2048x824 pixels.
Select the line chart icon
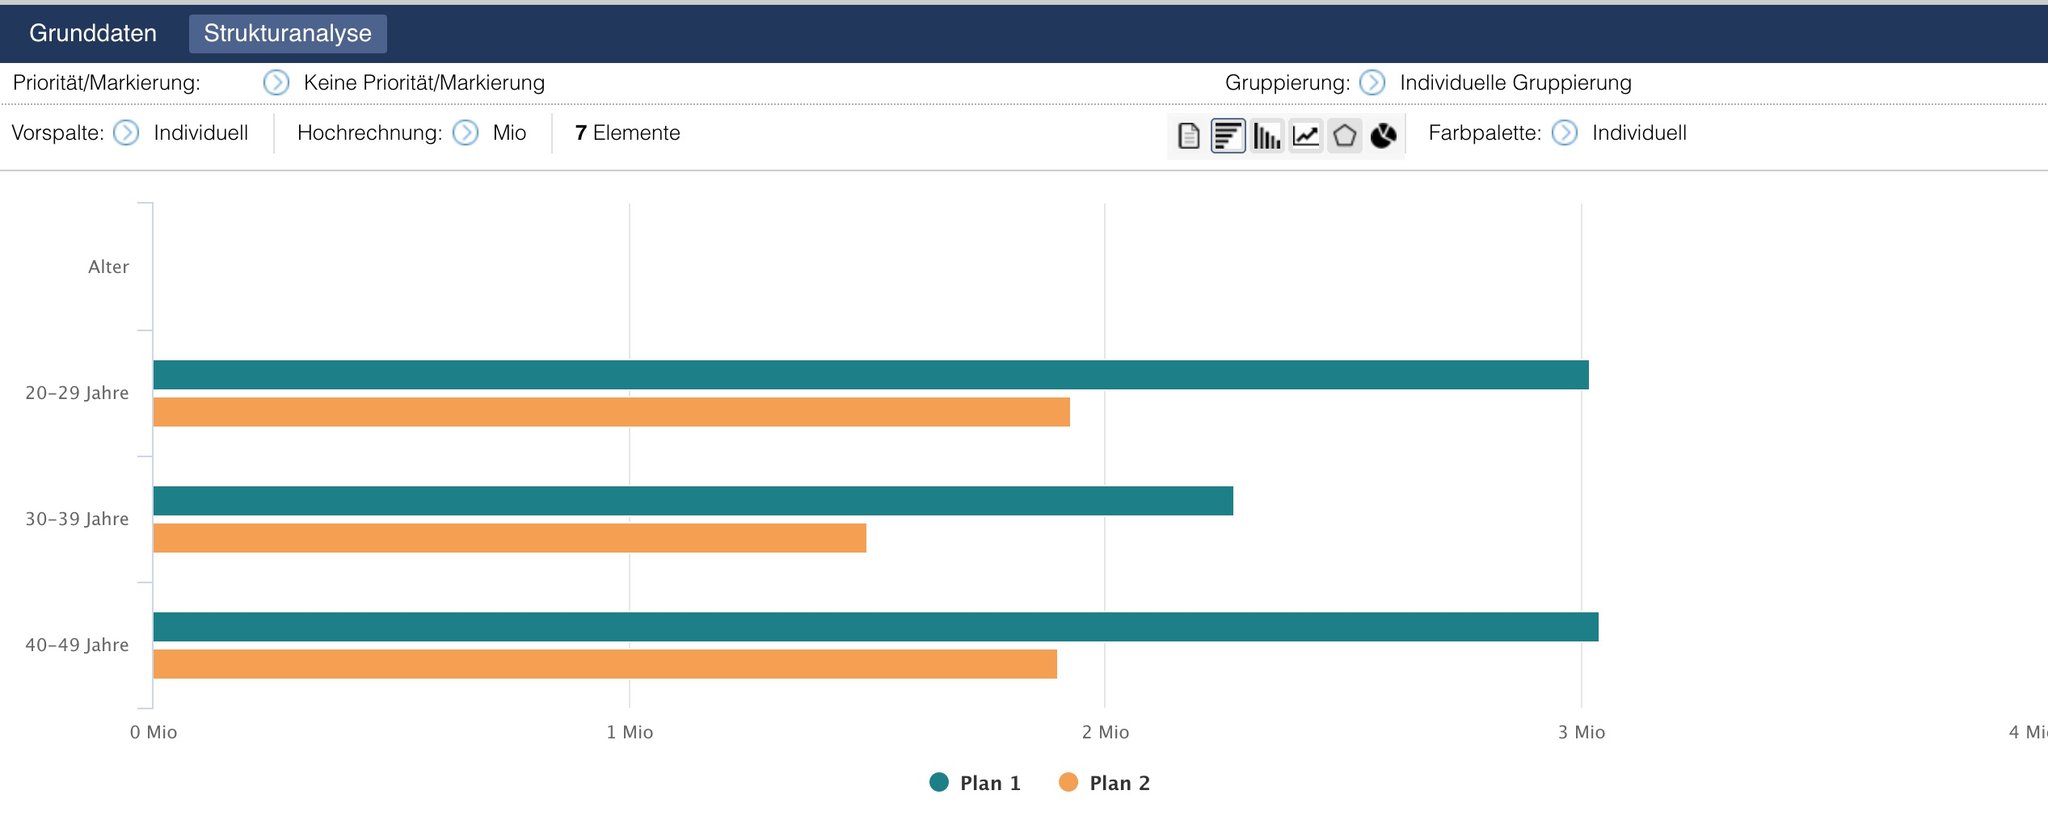click(x=1306, y=135)
